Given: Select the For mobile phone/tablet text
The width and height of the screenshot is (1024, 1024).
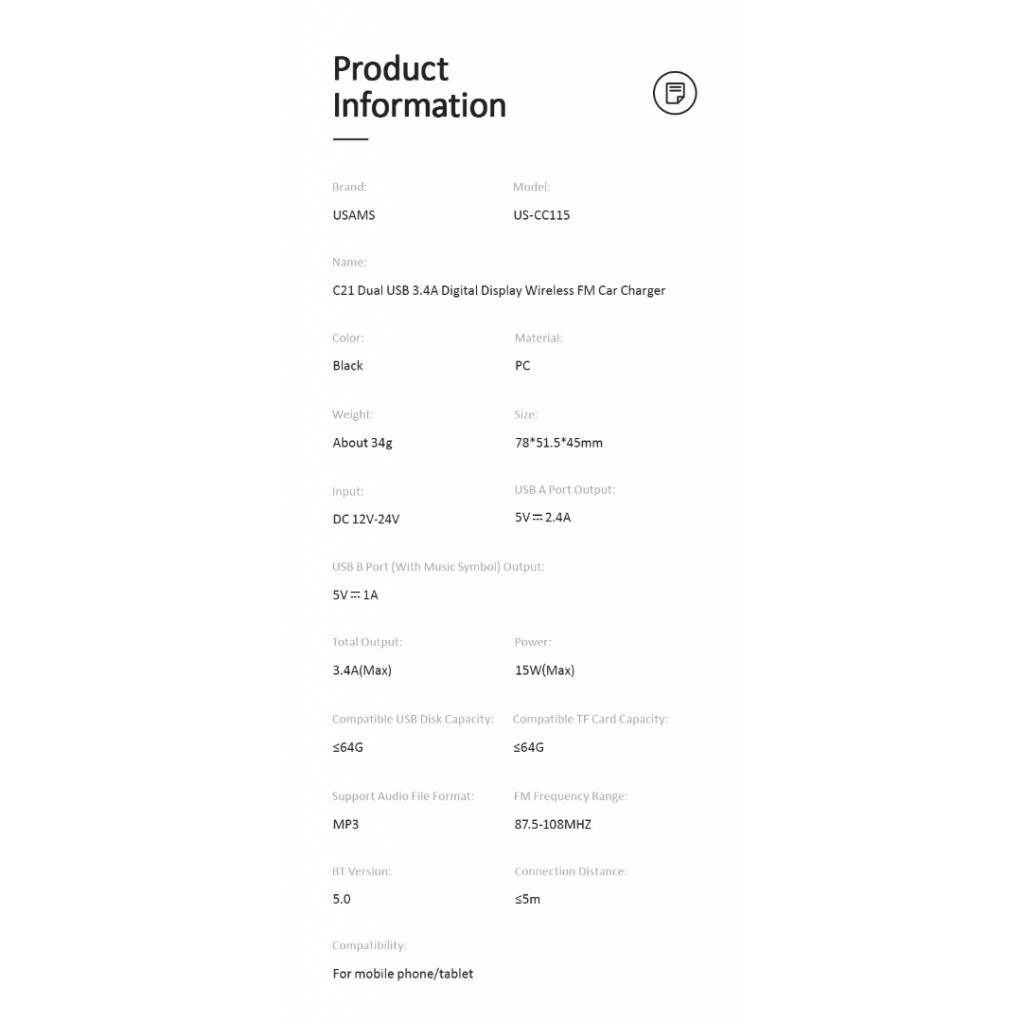Looking at the screenshot, I should pos(403,974).
